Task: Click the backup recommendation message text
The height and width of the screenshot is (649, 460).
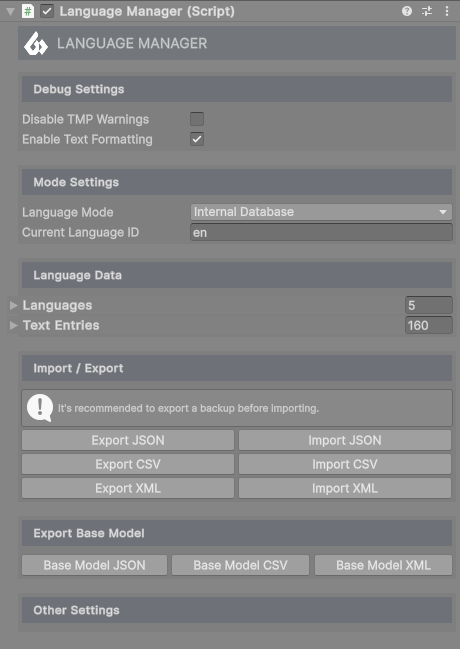Action: 188,408
